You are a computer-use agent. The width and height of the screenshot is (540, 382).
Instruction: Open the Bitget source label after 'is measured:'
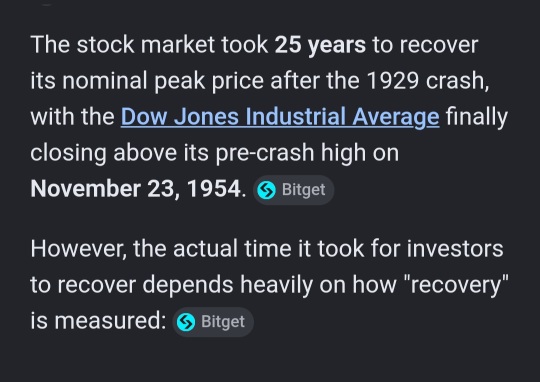213,322
